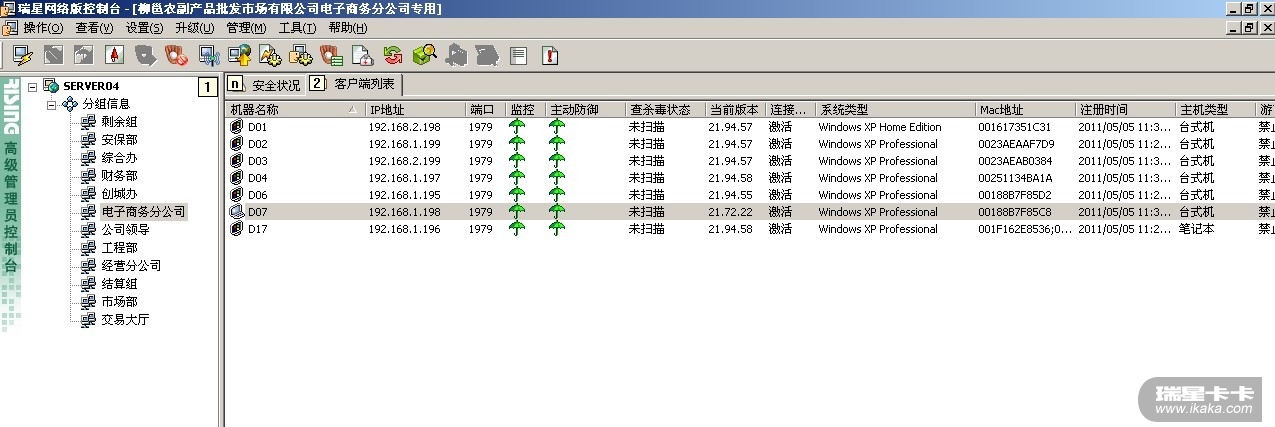Open the 升级(U) menu

(195, 28)
